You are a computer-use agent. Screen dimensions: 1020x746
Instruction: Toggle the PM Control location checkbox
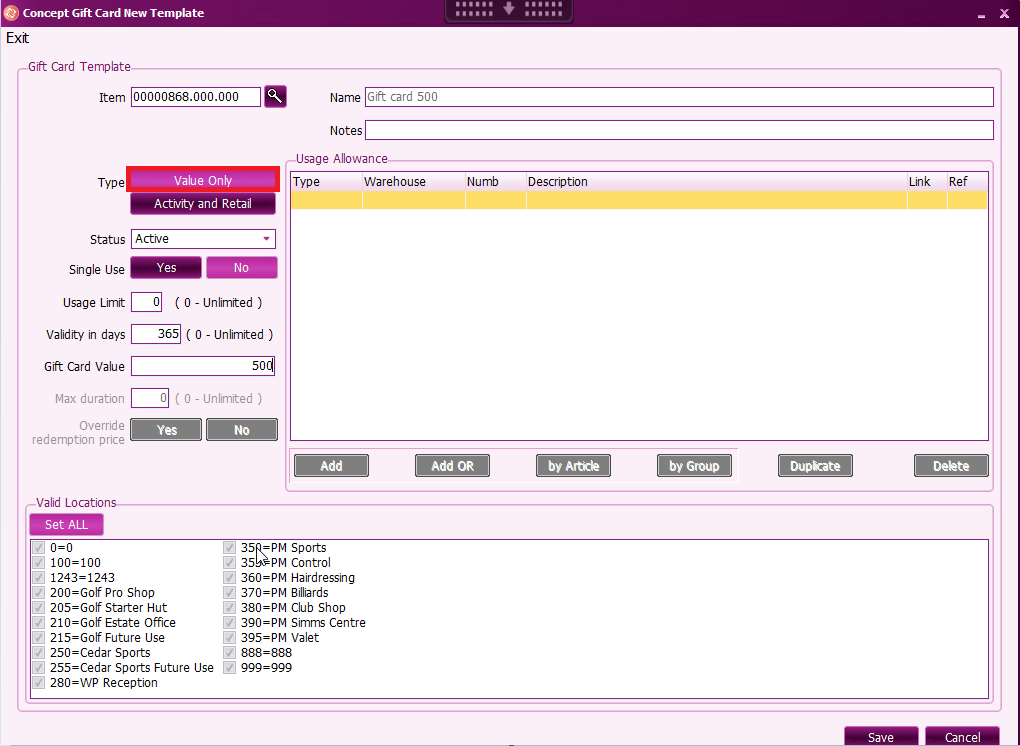(229, 563)
